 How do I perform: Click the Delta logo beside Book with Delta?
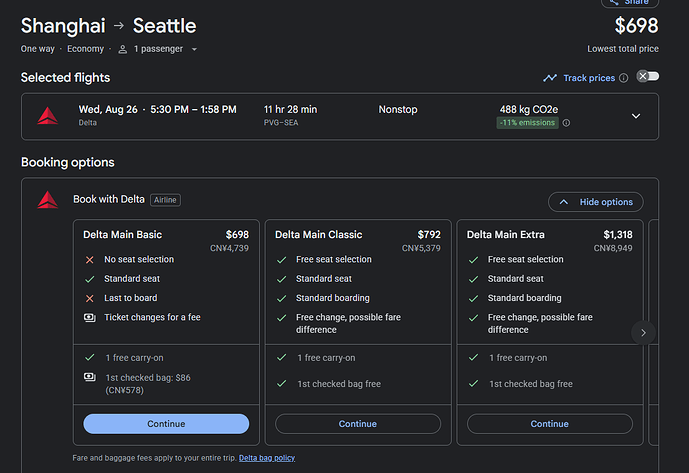pos(47,200)
